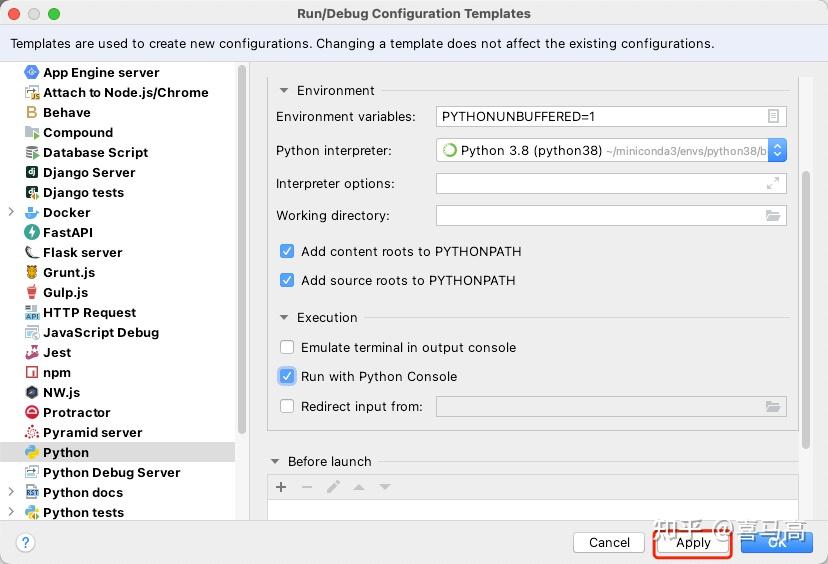The image size is (828, 564).
Task: Click the Apply button
Action: pyautogui.click(x=693, y=543)
